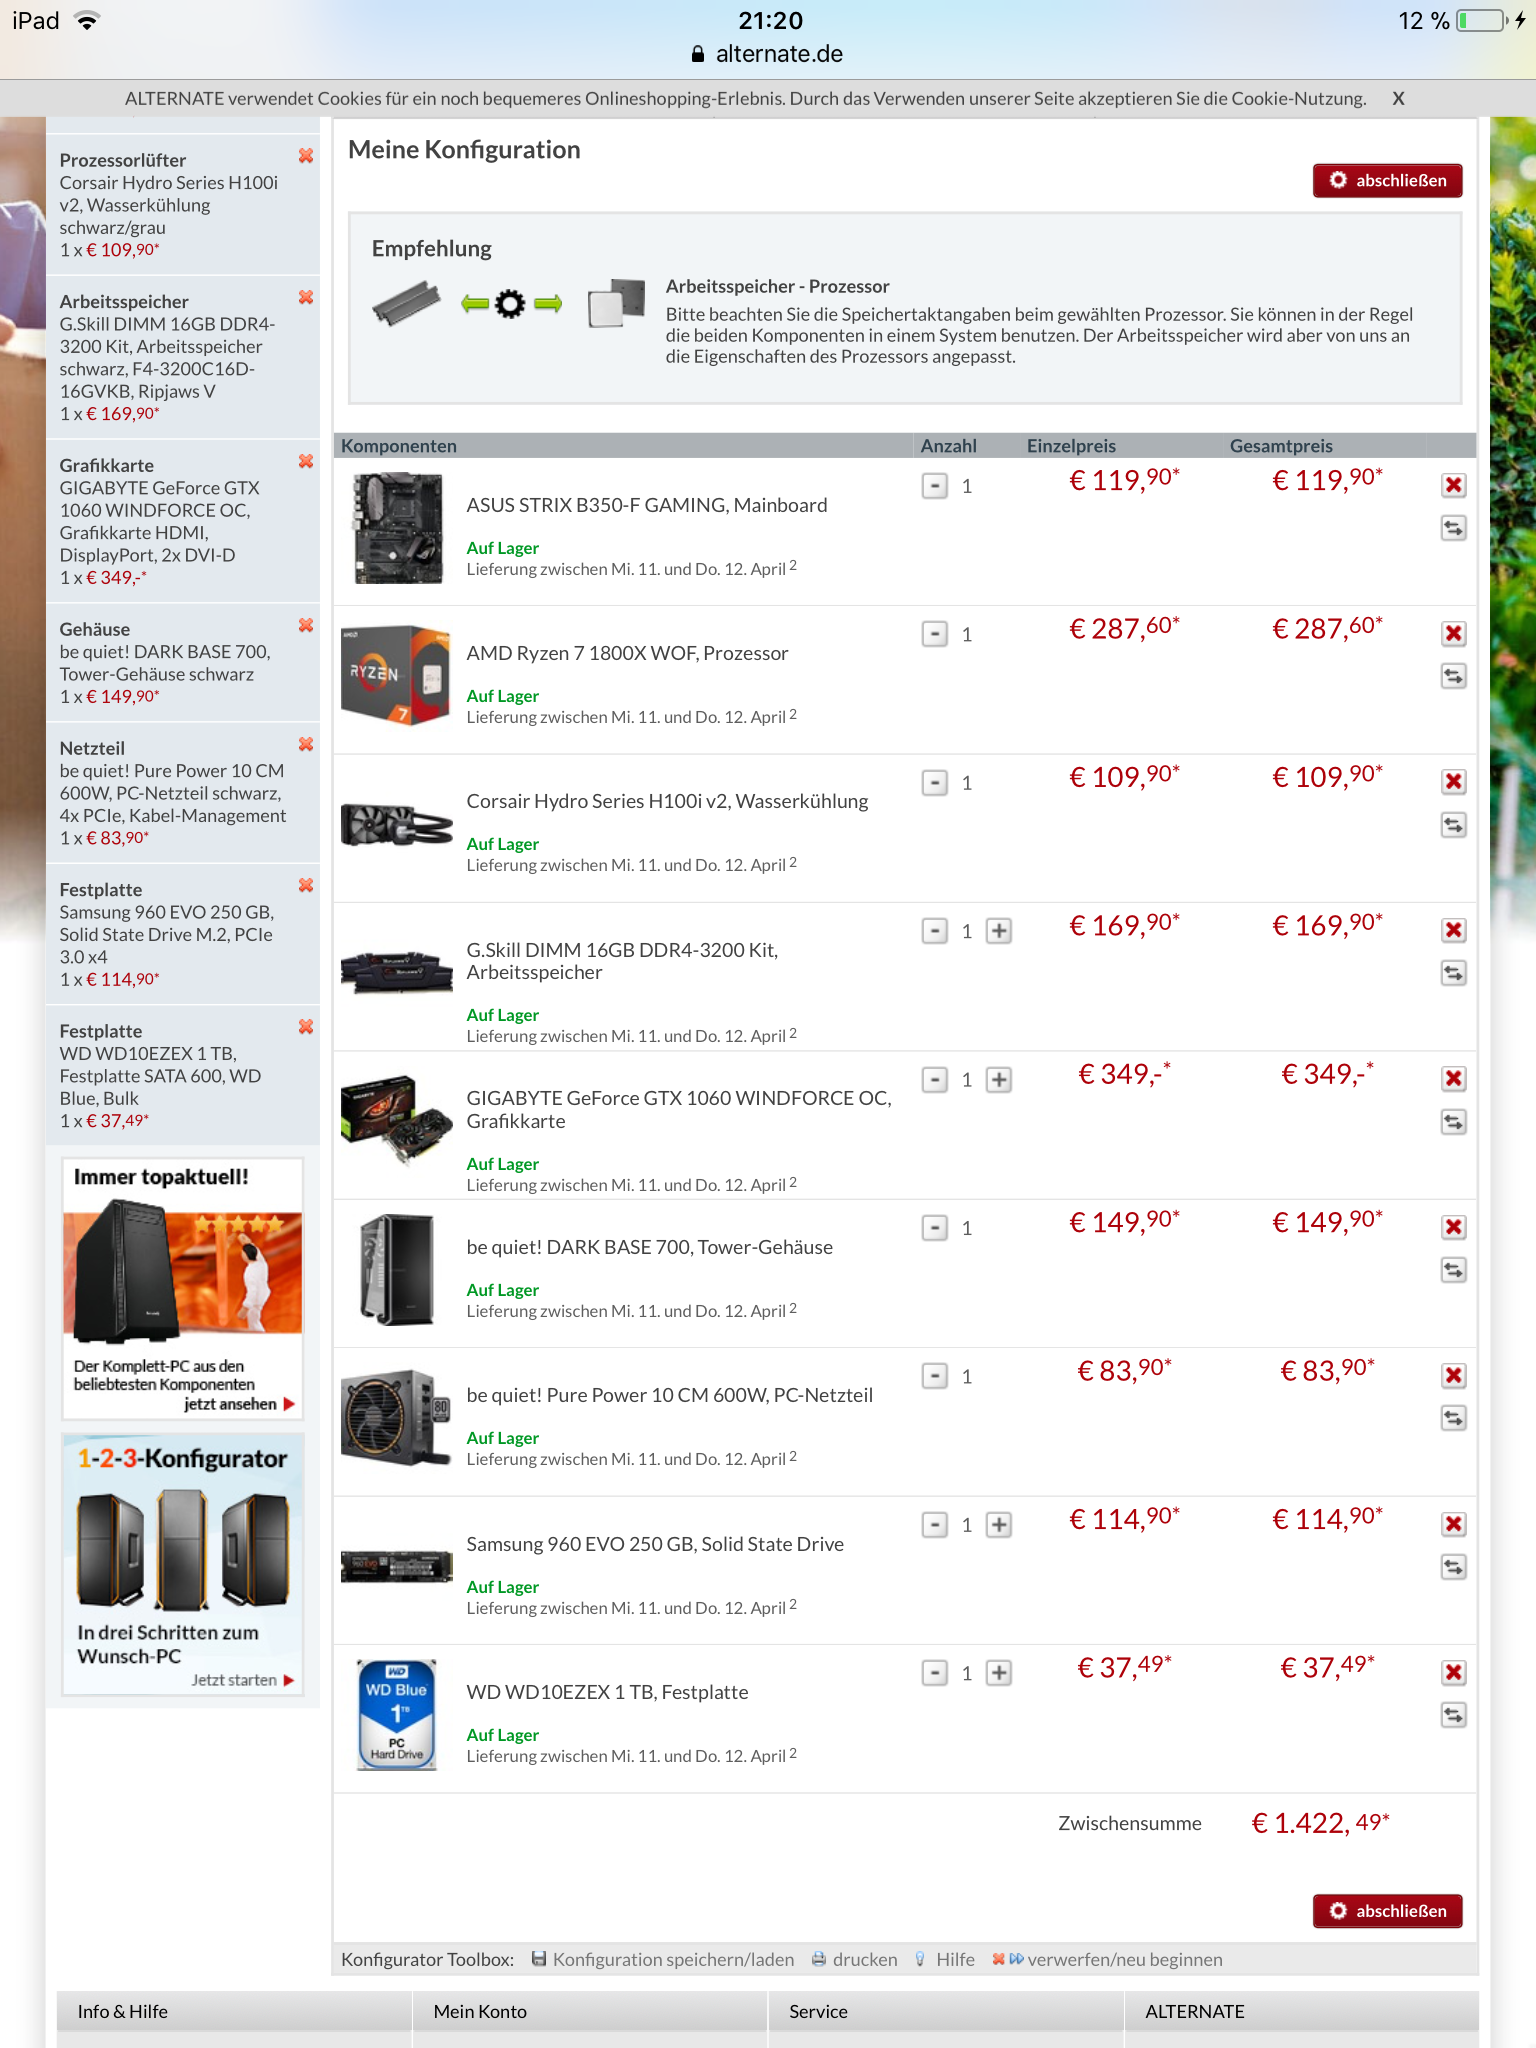Remove be quiet! Pure Power 10 PSU row
The image size is (1536, 2048).
point(1453,1375)
